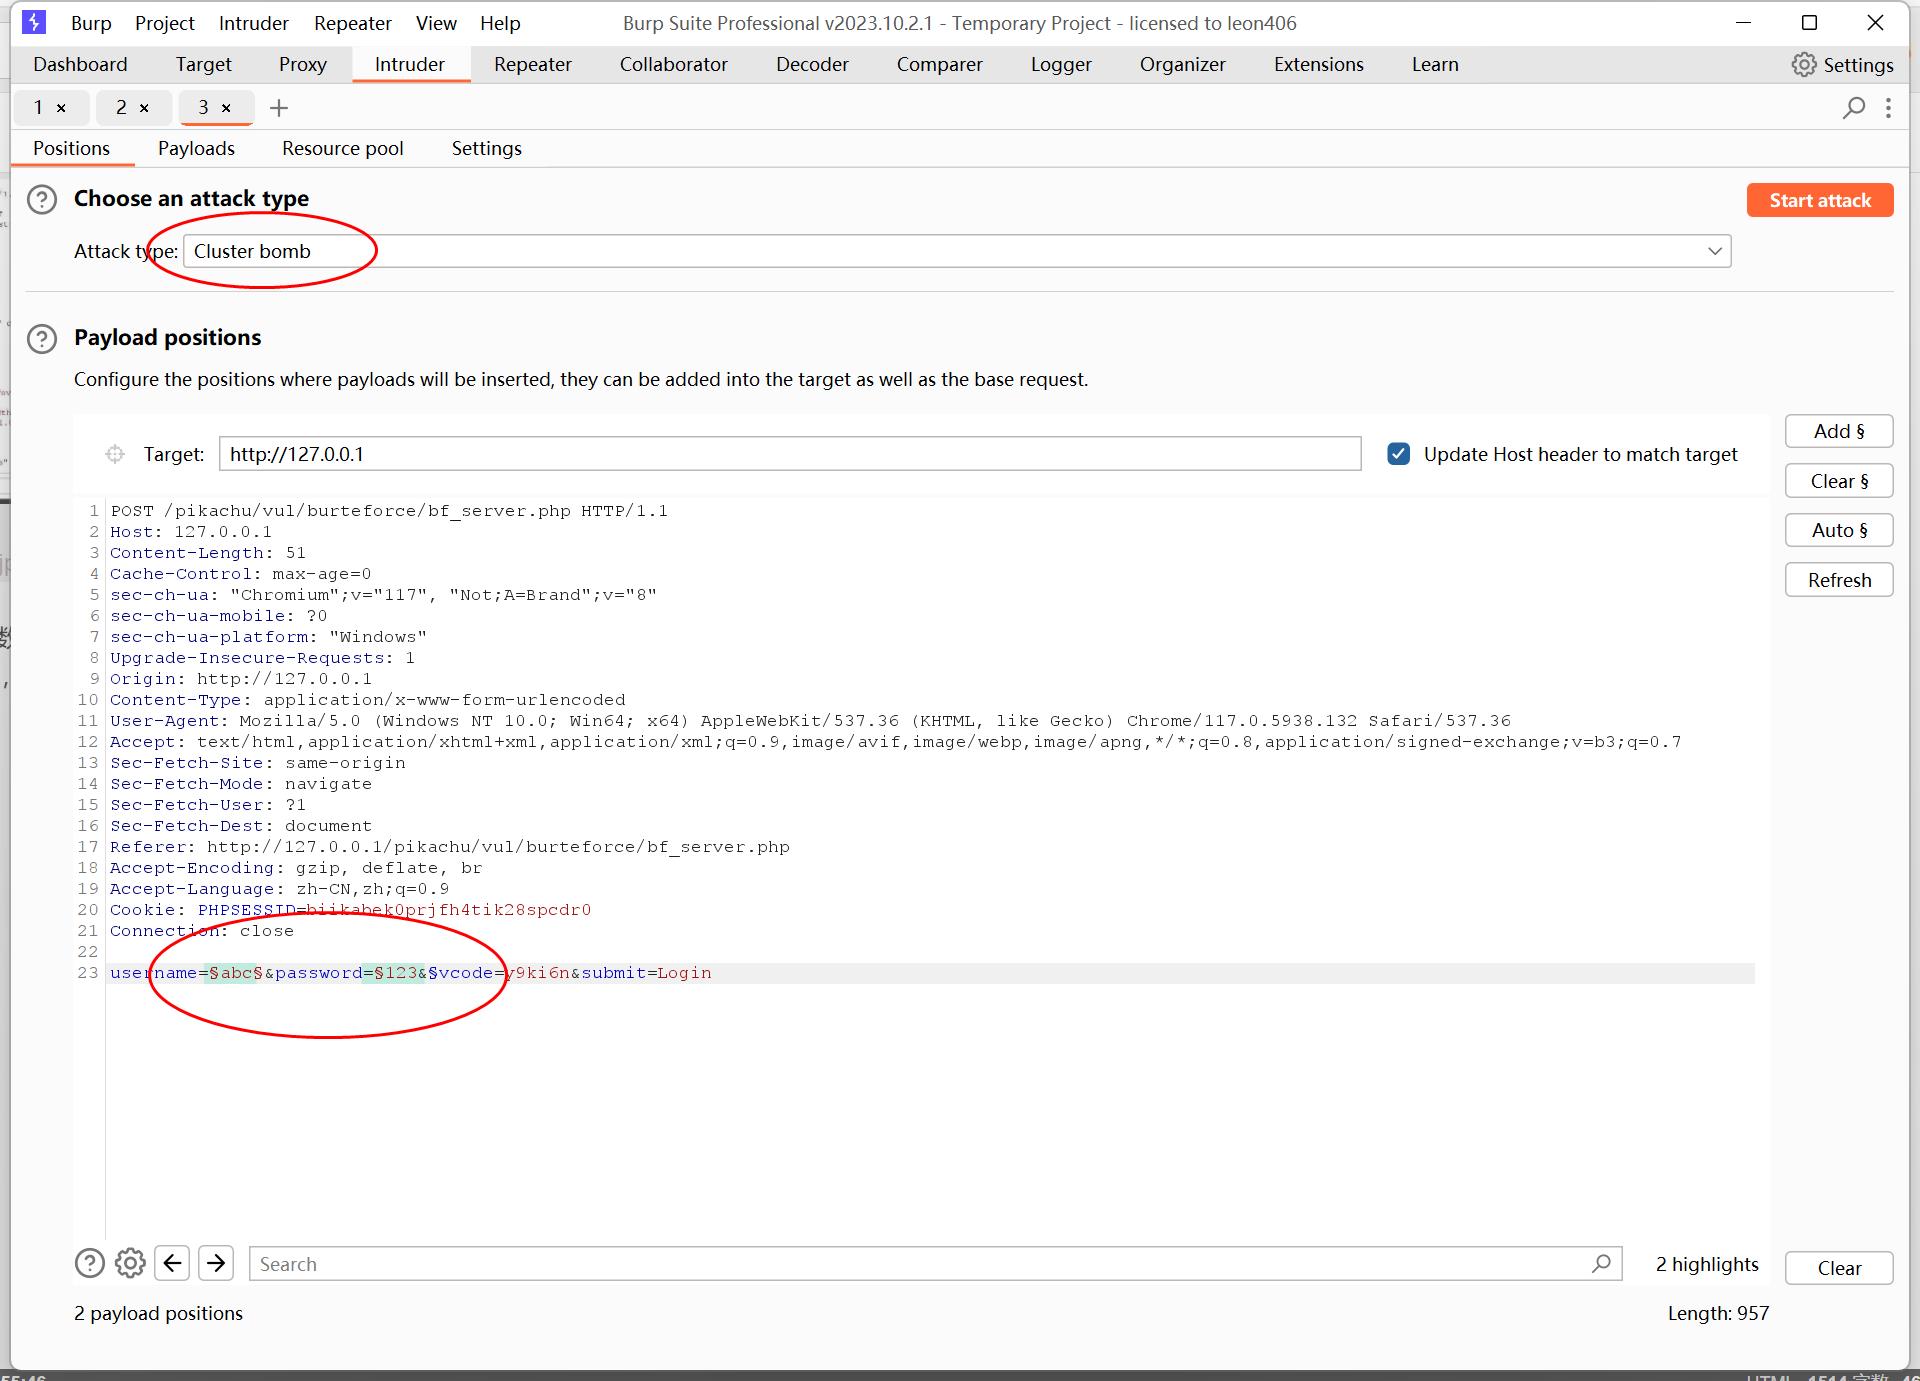Image resolution: width=1920 pixels, height=1381 pixels.
Task: Click the POST request line in editor
Action: tap(389, 511)
